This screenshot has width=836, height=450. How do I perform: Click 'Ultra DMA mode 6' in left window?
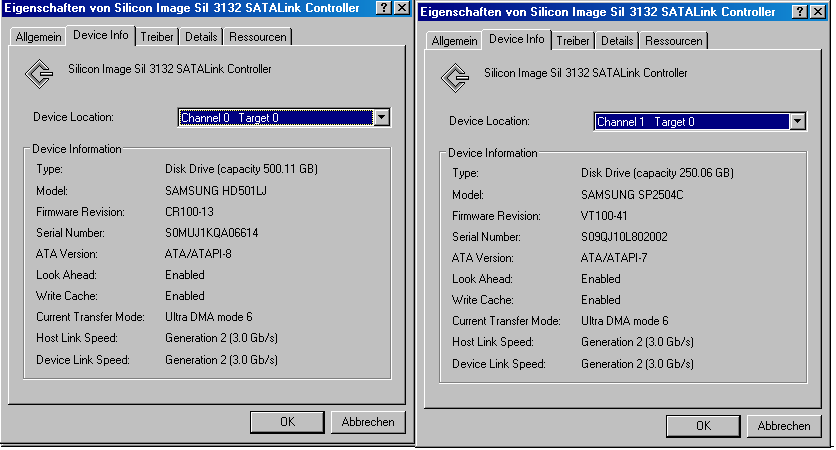pyautogui.click(x=208, y=317)
